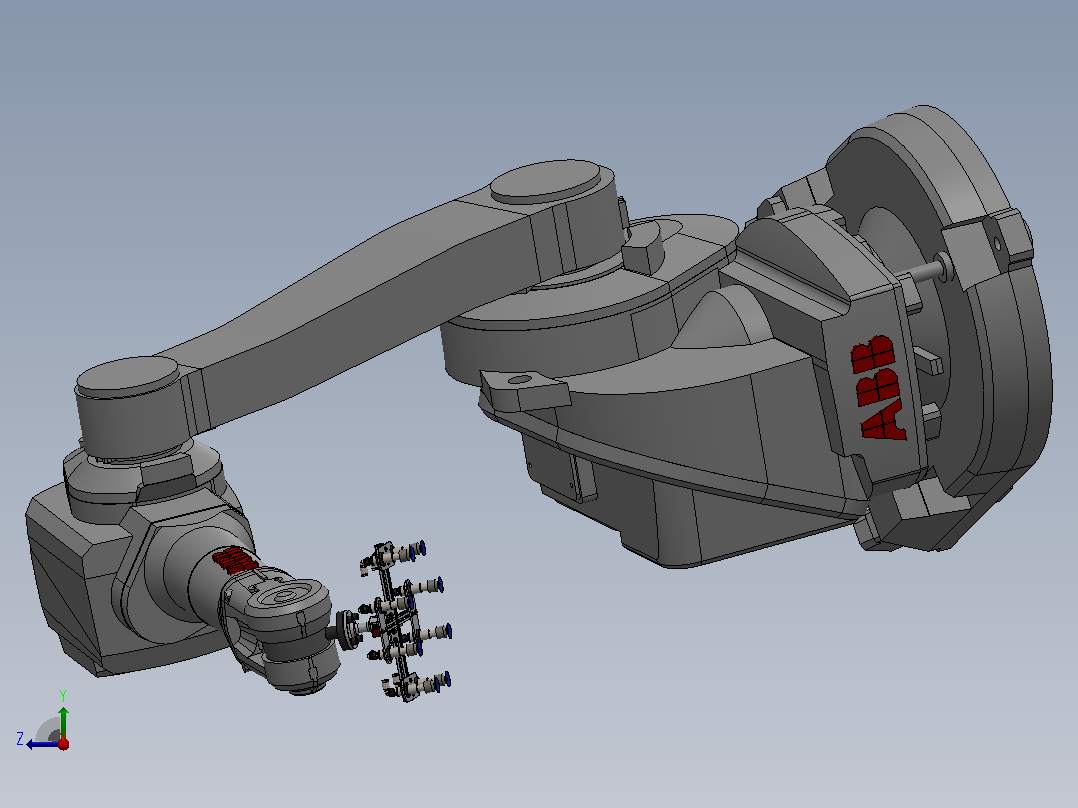The height and width of the screenshot is (808, 1078).
Task: Click the red X axis ball on the triad
Action: [64, 744]
